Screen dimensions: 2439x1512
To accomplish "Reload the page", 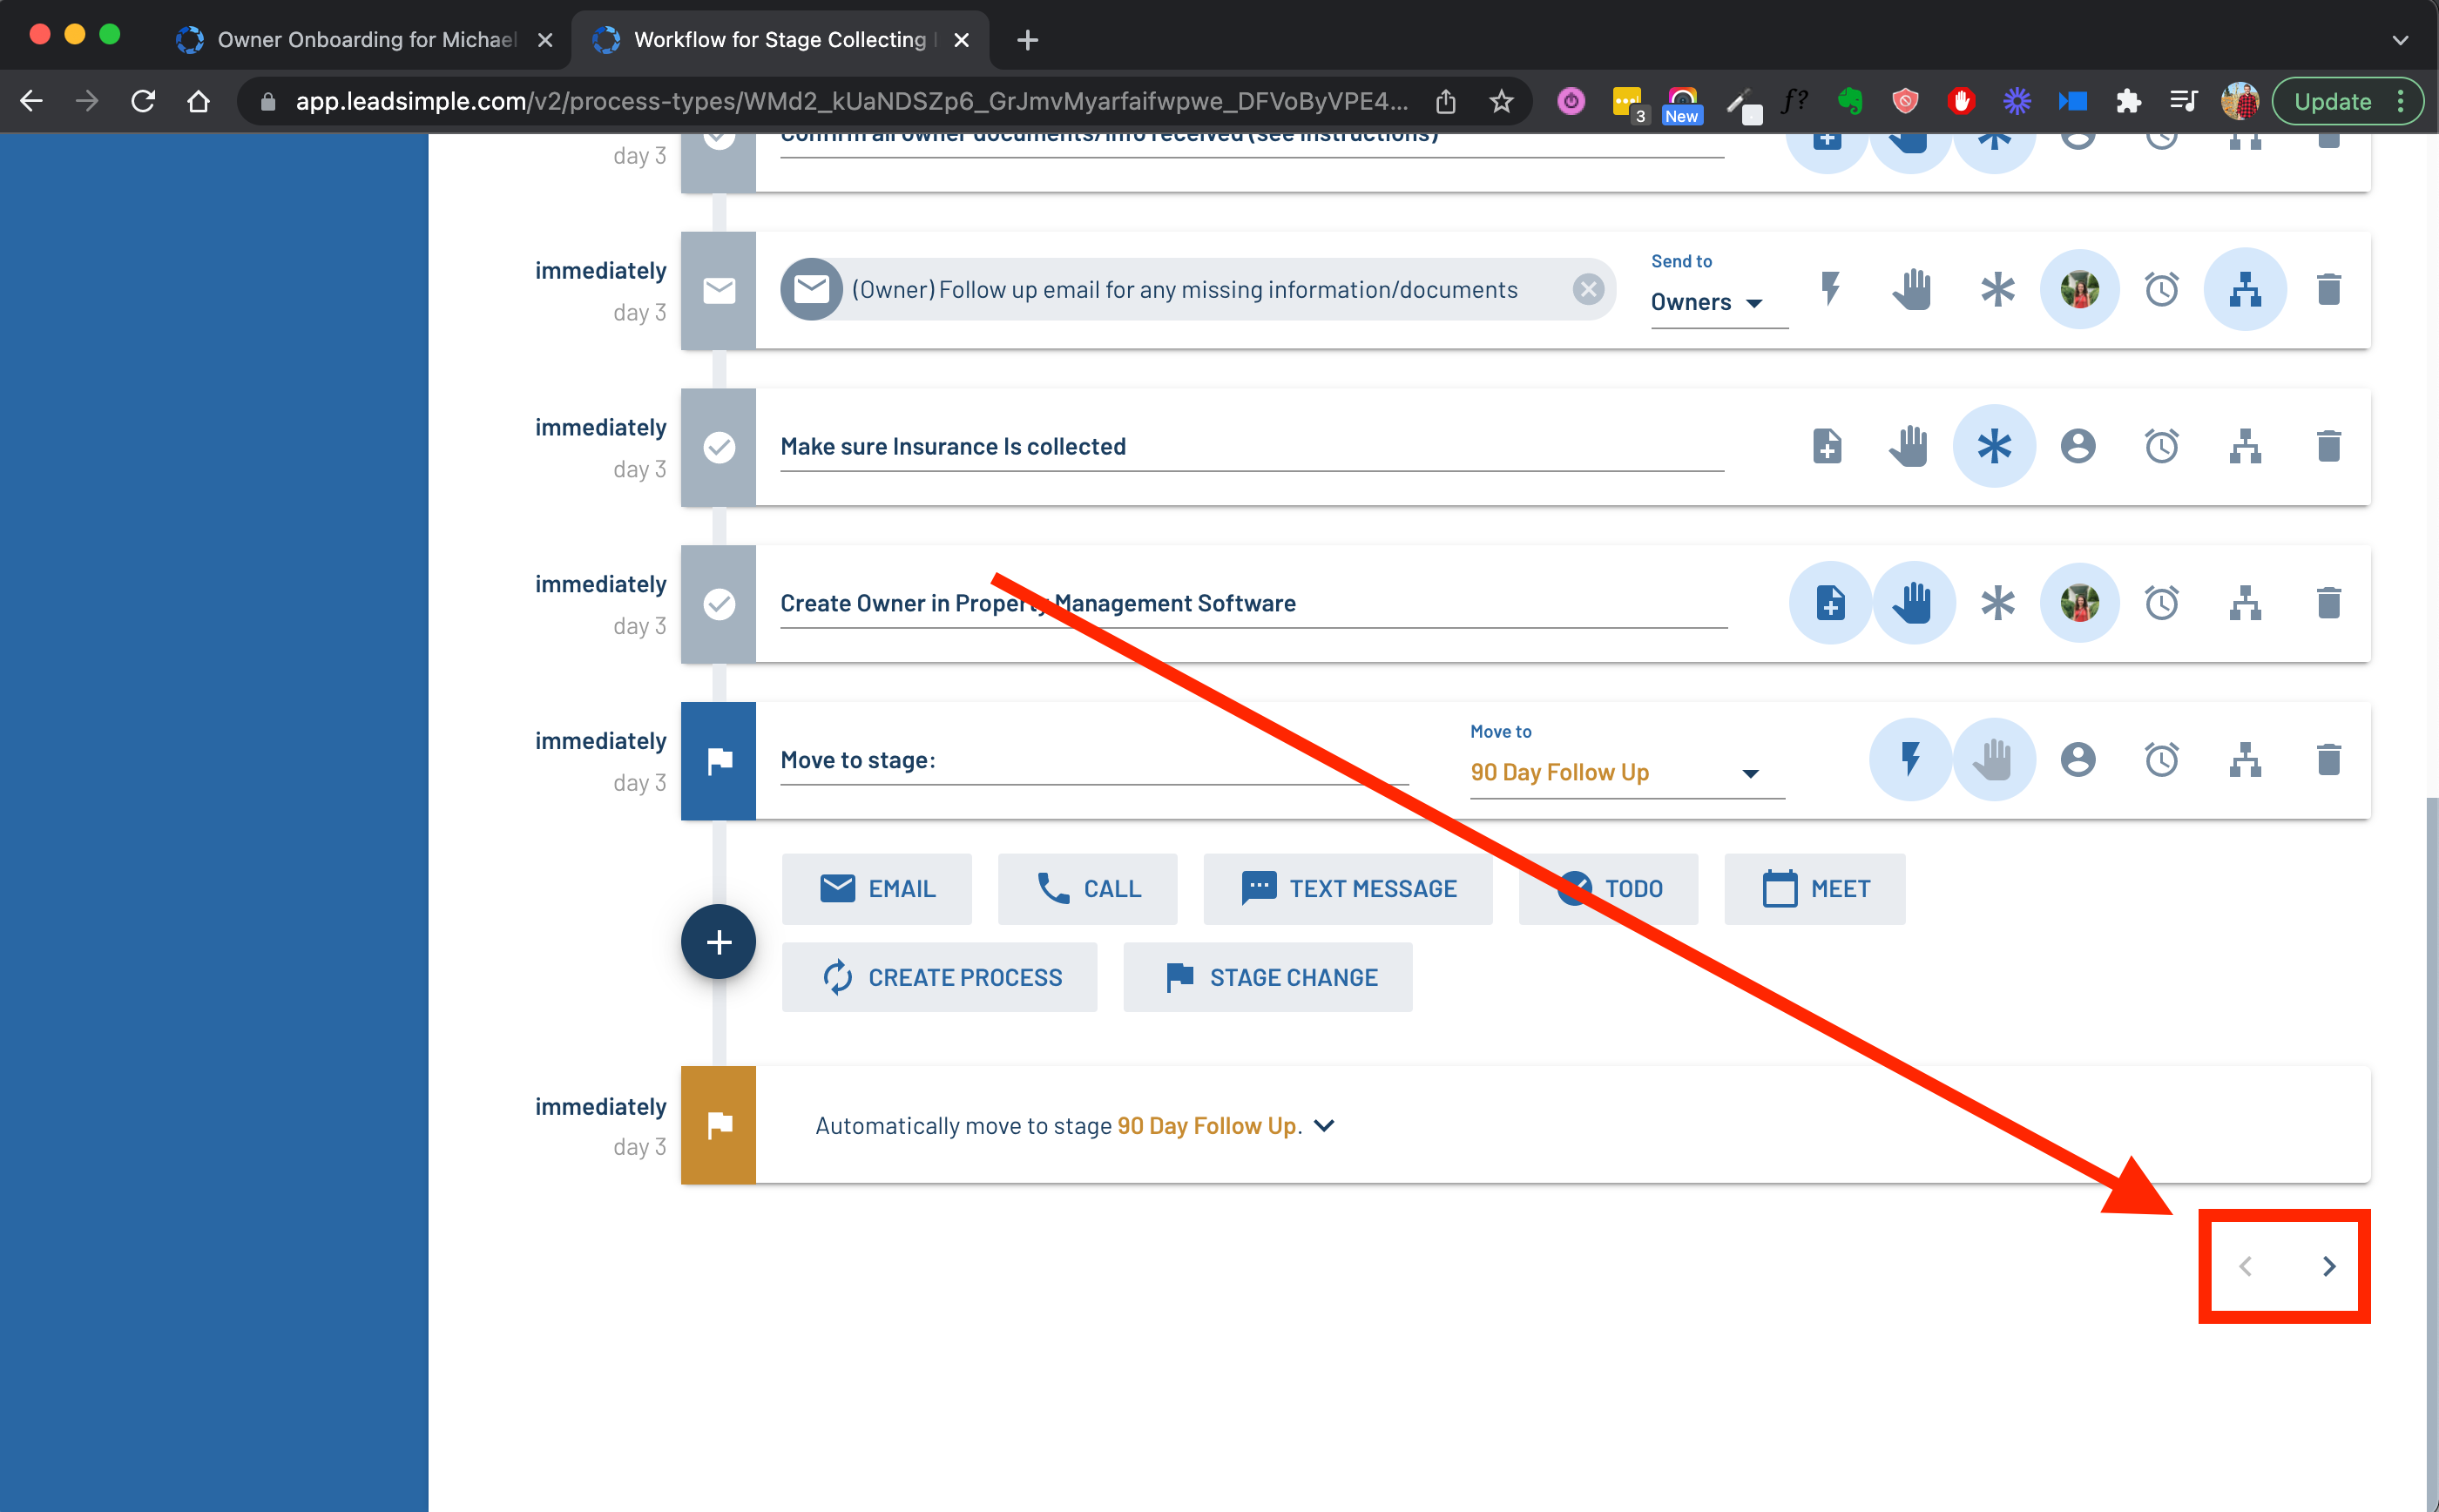I will (x=143, y=101).
